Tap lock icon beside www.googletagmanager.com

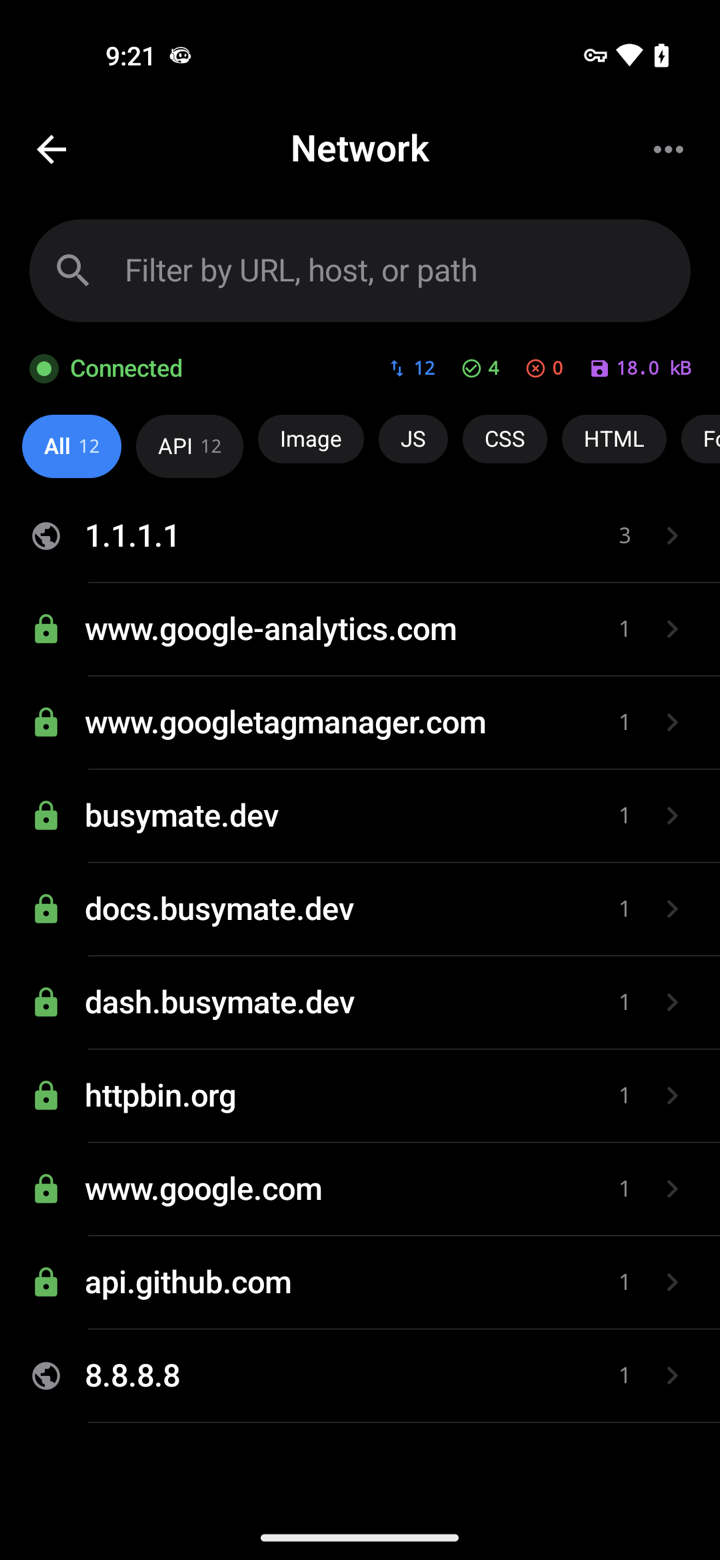coord(46,722)
